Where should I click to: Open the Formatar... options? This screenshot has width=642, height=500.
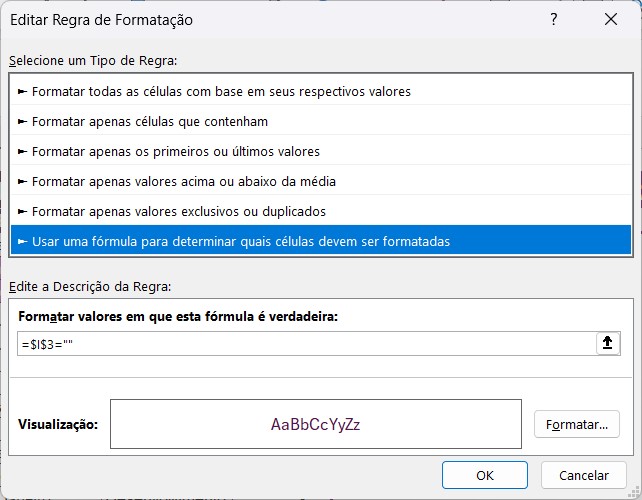coord(576,424)
